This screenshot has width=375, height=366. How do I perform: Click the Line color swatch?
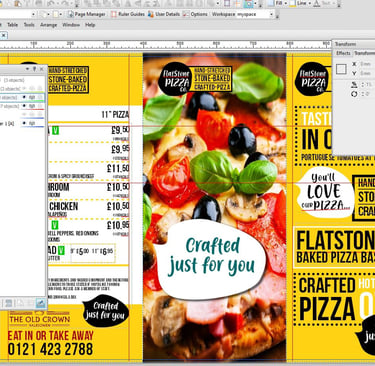coord(292,3)
